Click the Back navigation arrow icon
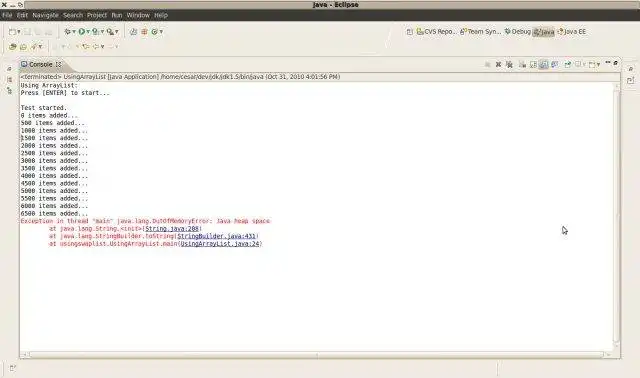The width and height of the screenshot is (640, 378). tap(96, 47)
